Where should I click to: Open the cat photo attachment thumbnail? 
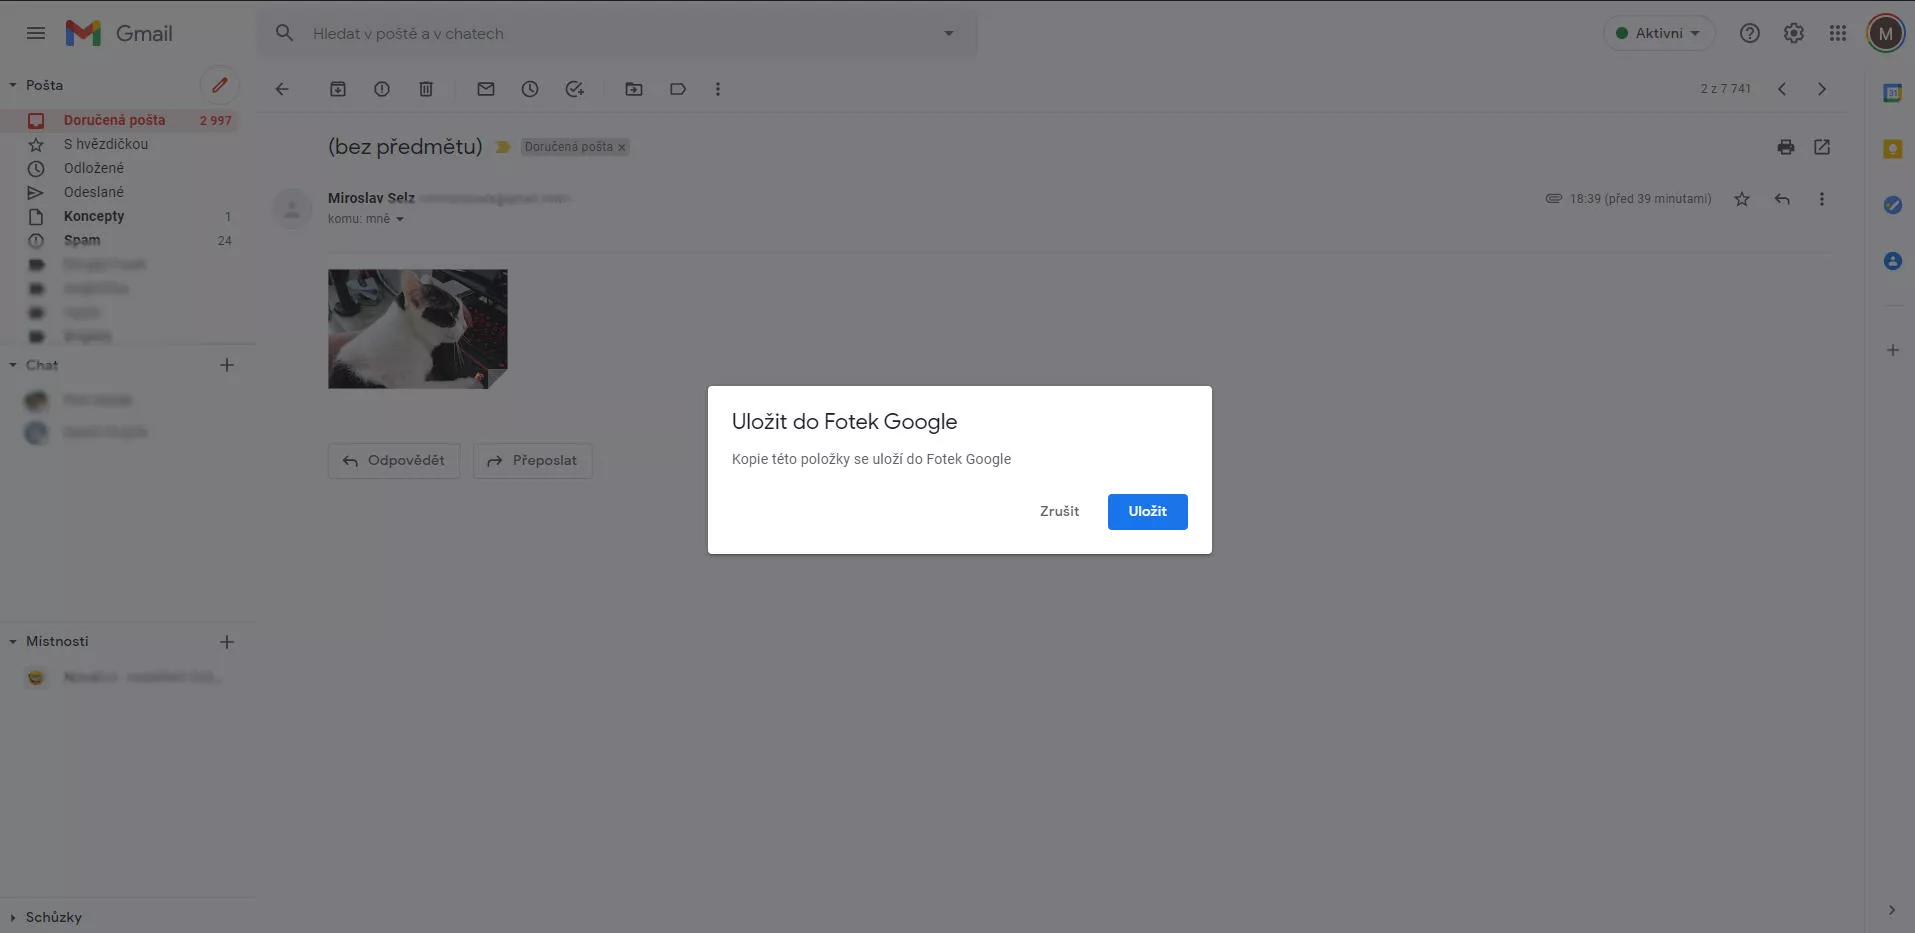pos(417,328)
